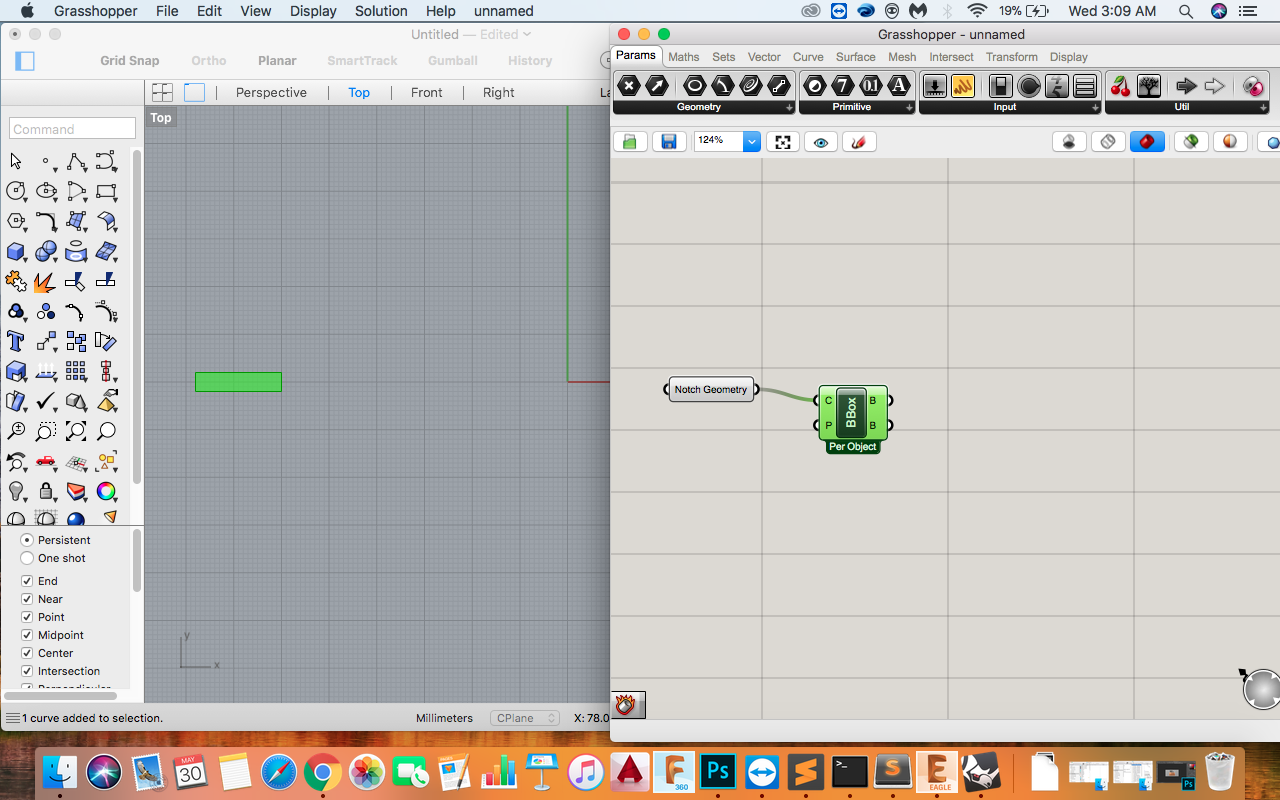Open the Transform tab
Image resolution: width=1280 pixels, height=800 pixels.
[1012, 57]
